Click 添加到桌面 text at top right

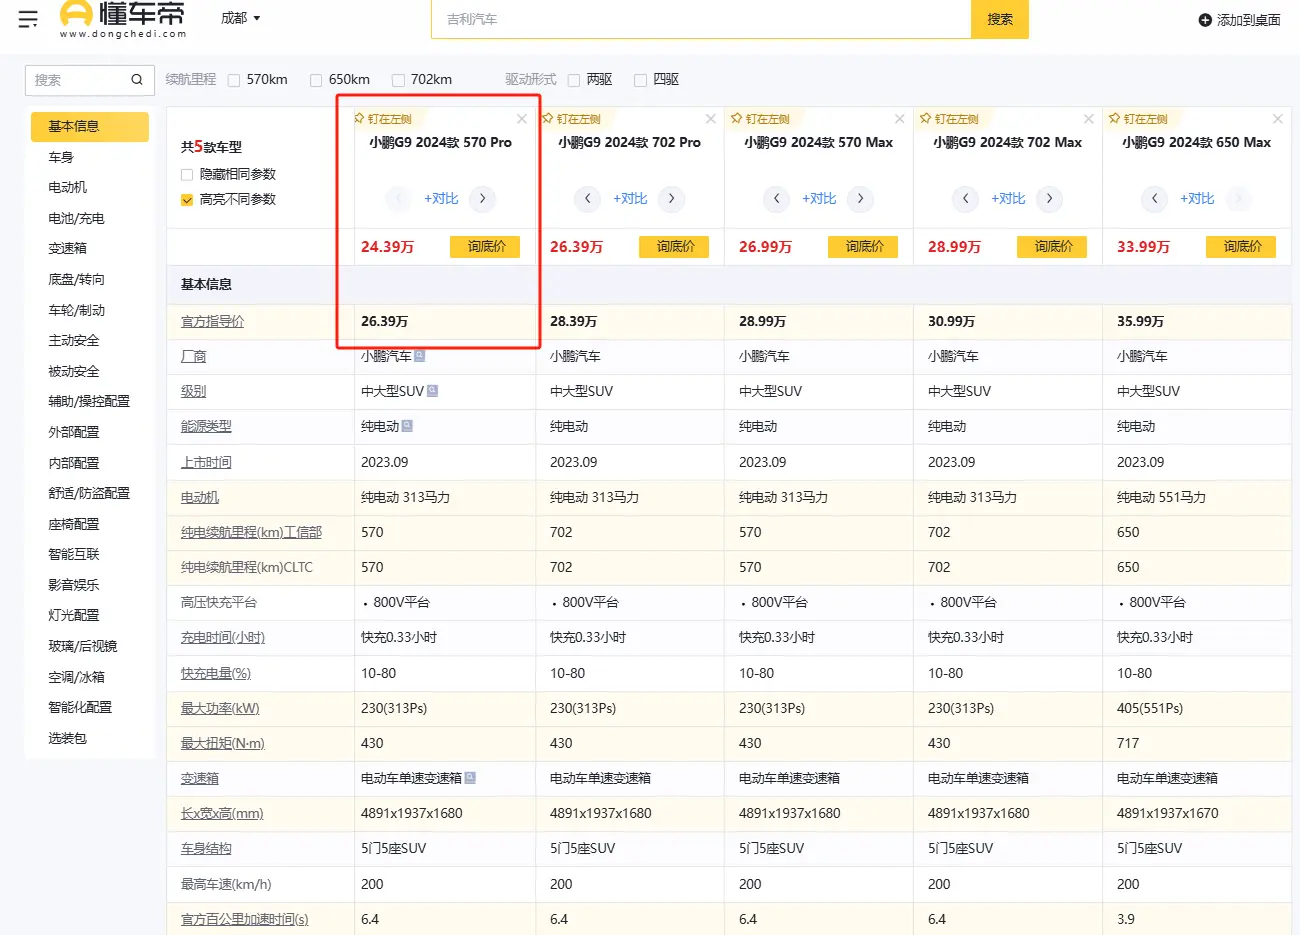(x=1249, y=20)
